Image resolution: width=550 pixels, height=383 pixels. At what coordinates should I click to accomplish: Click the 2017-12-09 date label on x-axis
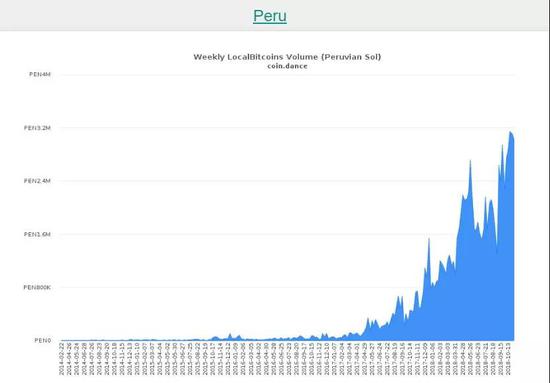[425, 359]
